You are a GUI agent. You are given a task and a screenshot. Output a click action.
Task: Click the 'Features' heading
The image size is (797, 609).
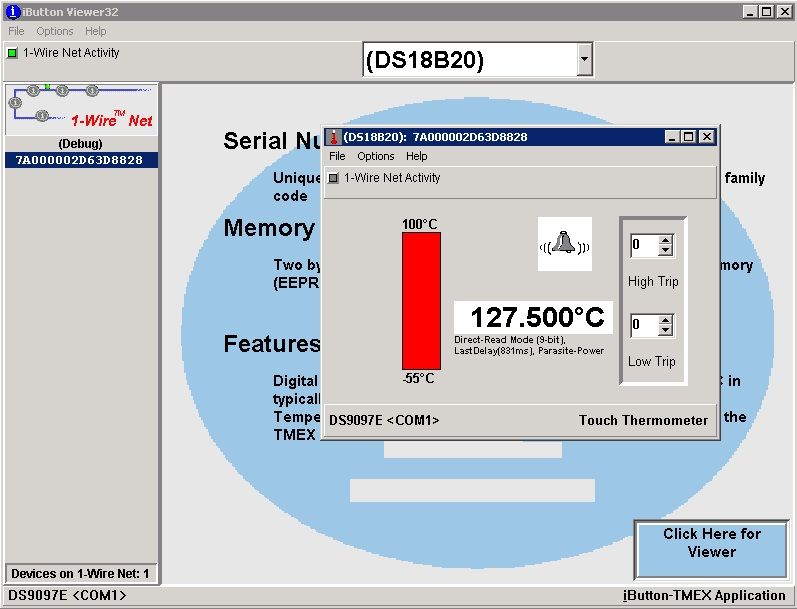(272, 344)
